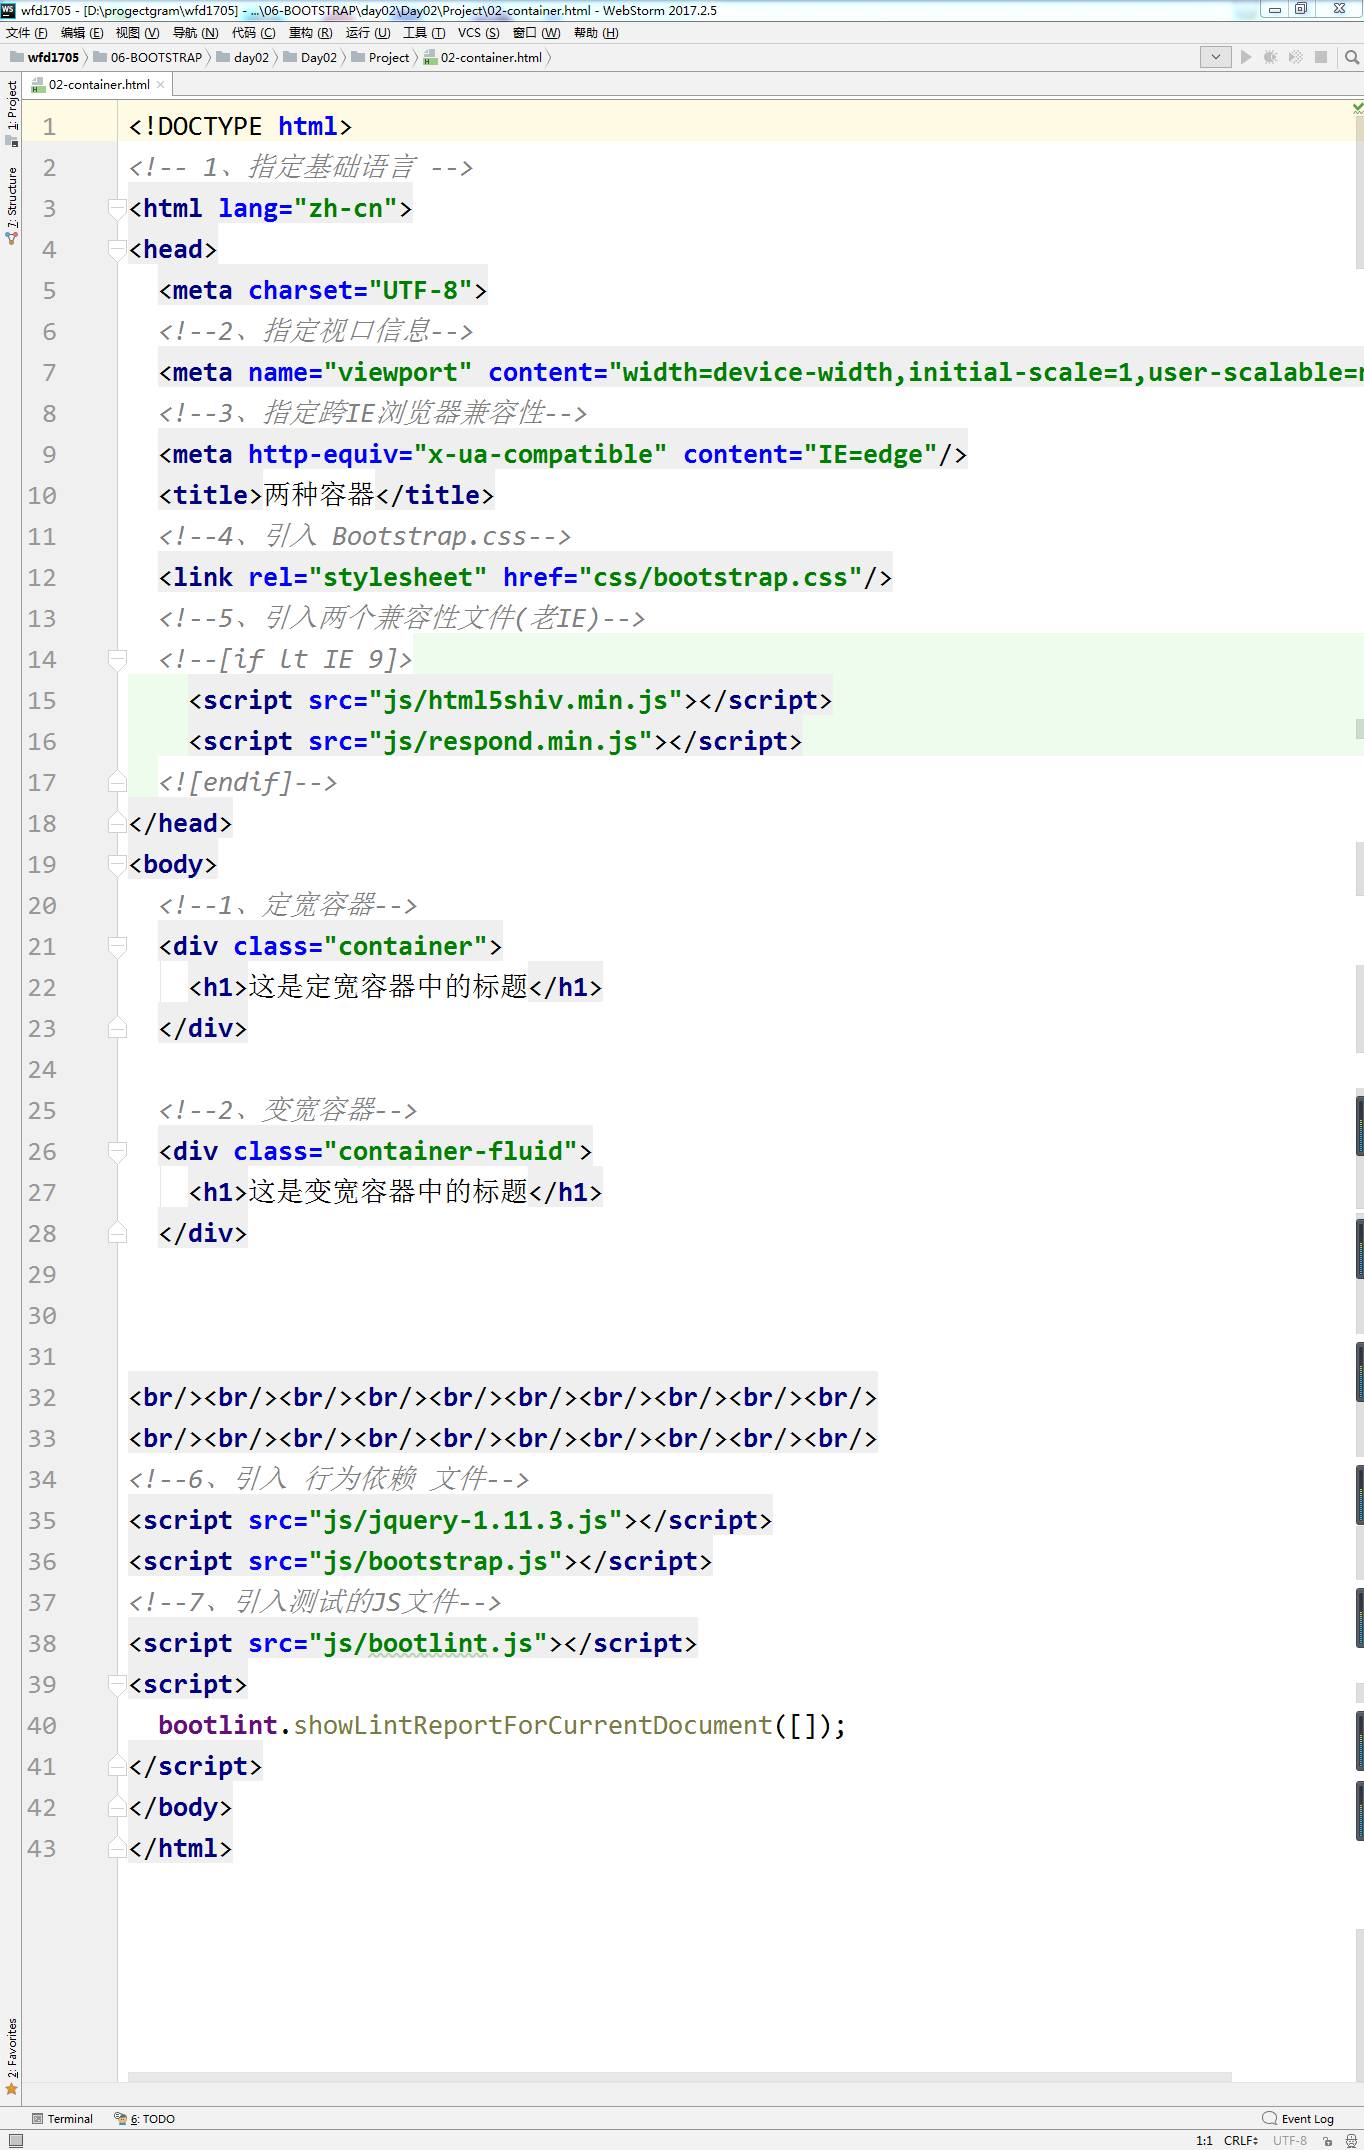Open the 工具 (T) menu
Image resolution: width=1364 pixels, height=2150 pixels.
424,33
